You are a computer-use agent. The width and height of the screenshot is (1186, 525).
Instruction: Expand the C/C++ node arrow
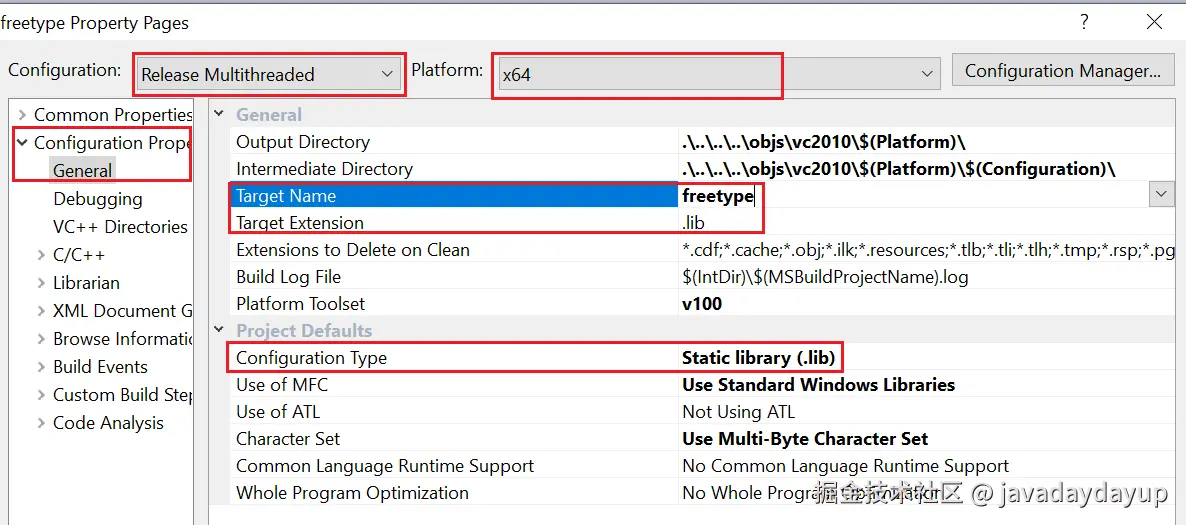[x=41, y=255]
